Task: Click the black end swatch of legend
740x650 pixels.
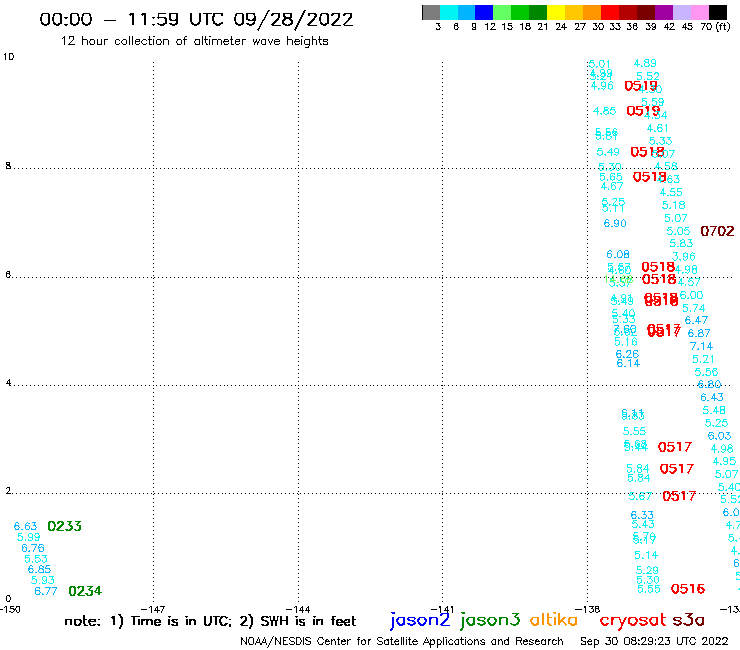Action: [718, 13]
